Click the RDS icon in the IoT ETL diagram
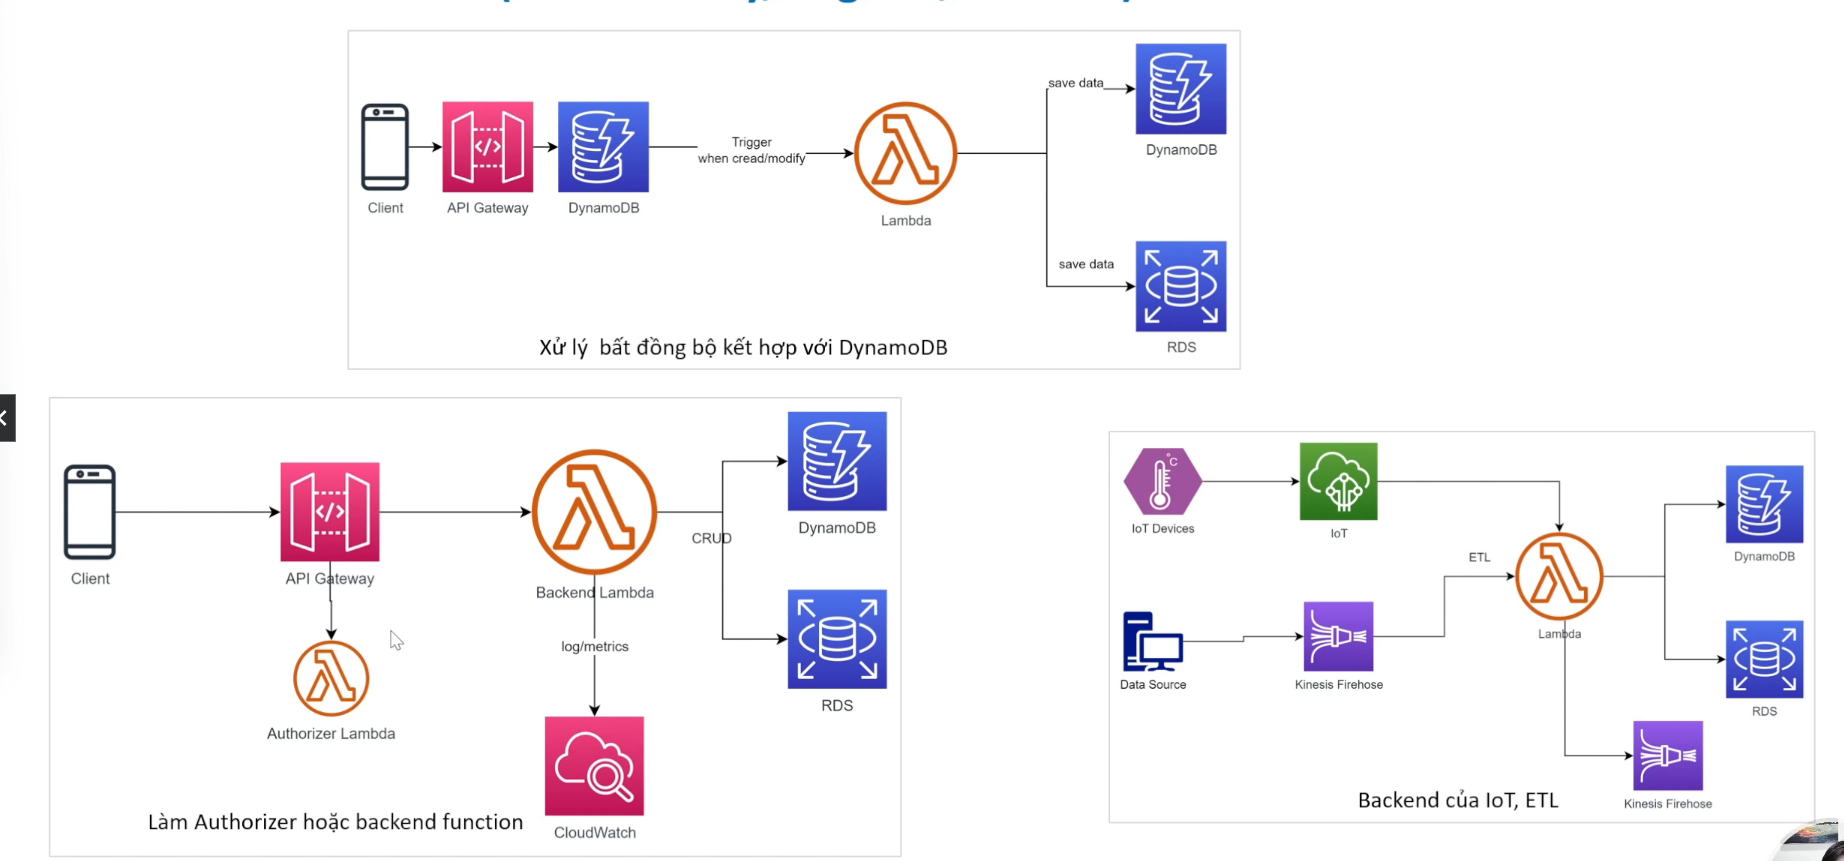The width and height of the screenshot is (1844, 861). pos(1764,659)
